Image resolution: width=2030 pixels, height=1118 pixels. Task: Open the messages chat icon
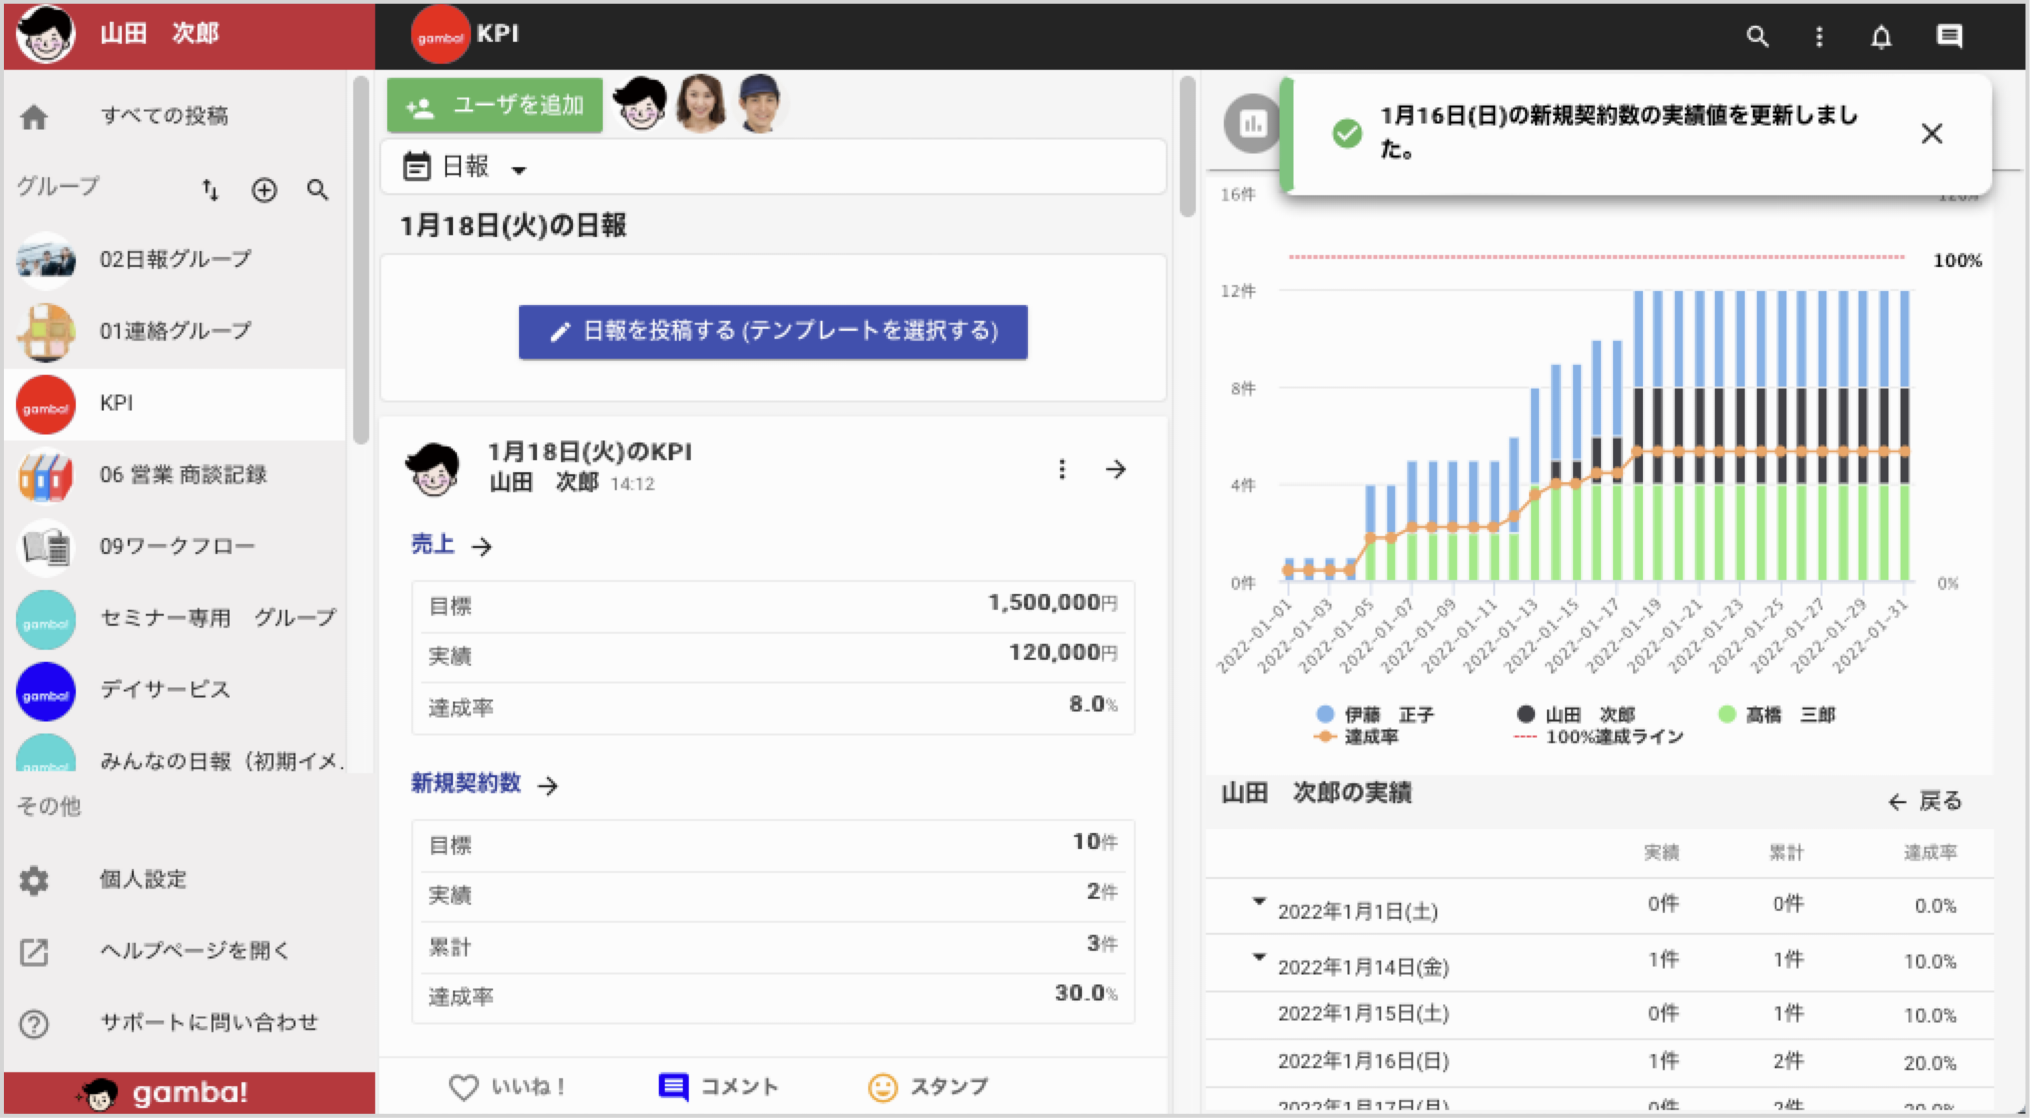(1949, 37)
